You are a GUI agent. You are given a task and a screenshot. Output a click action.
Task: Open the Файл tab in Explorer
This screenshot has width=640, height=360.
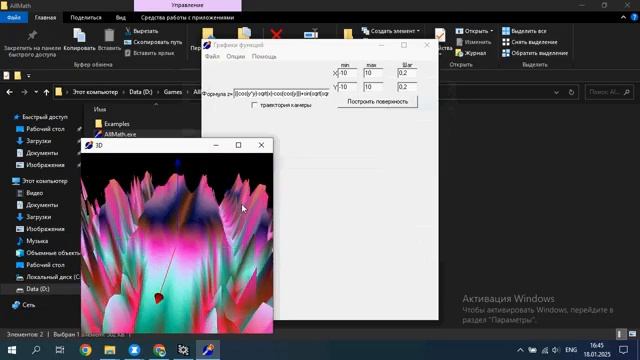click(13, 18)
